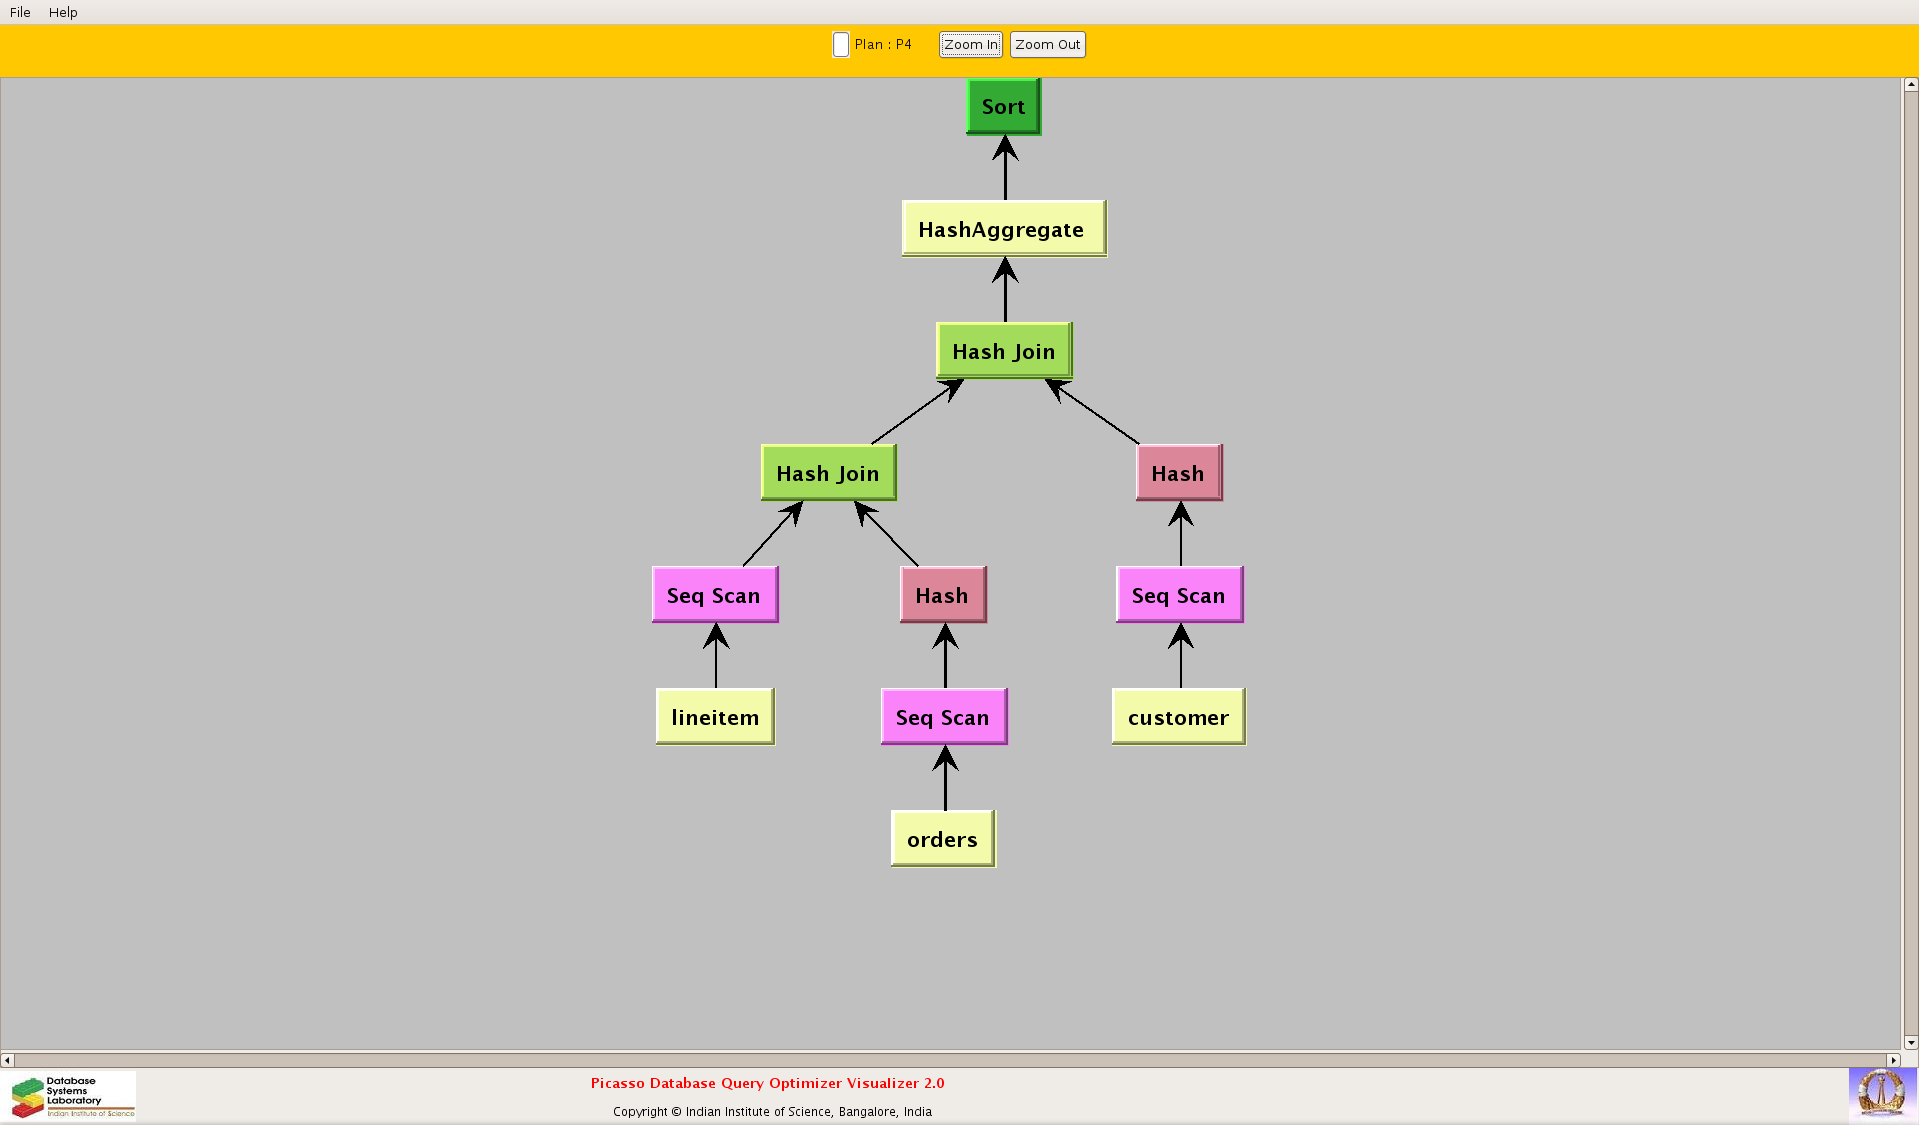Click the orders table node
This screenshot has height=1125, width=1919.
(x=942, y=839)
